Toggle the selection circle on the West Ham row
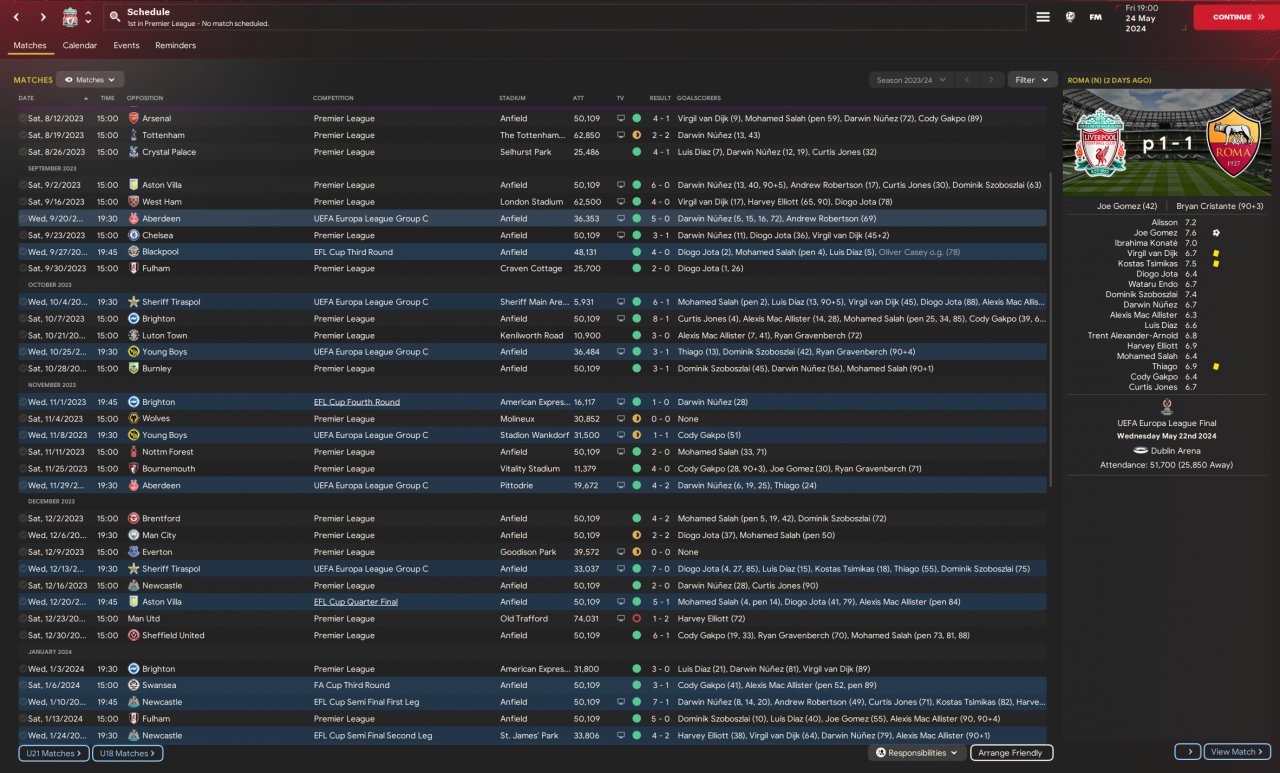The width and height of the screenshot is (1280, 773). point(23,202)
